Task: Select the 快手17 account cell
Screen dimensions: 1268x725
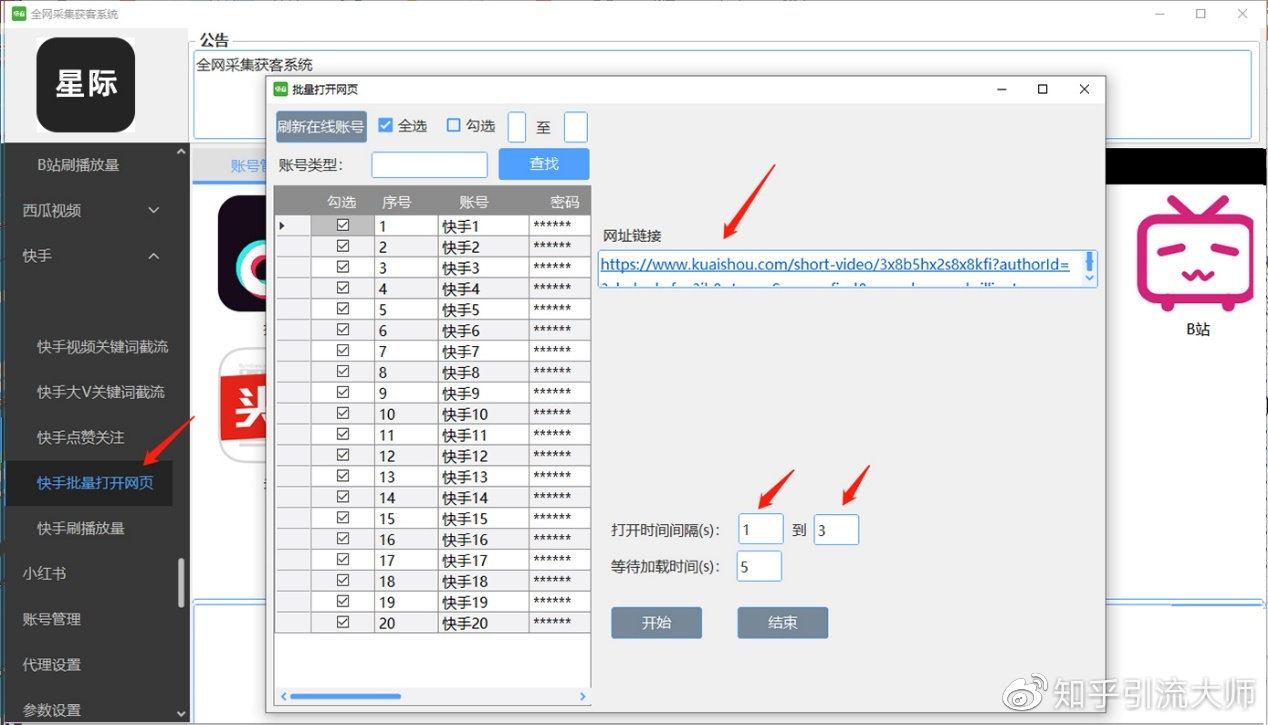Action: [483, 560]
